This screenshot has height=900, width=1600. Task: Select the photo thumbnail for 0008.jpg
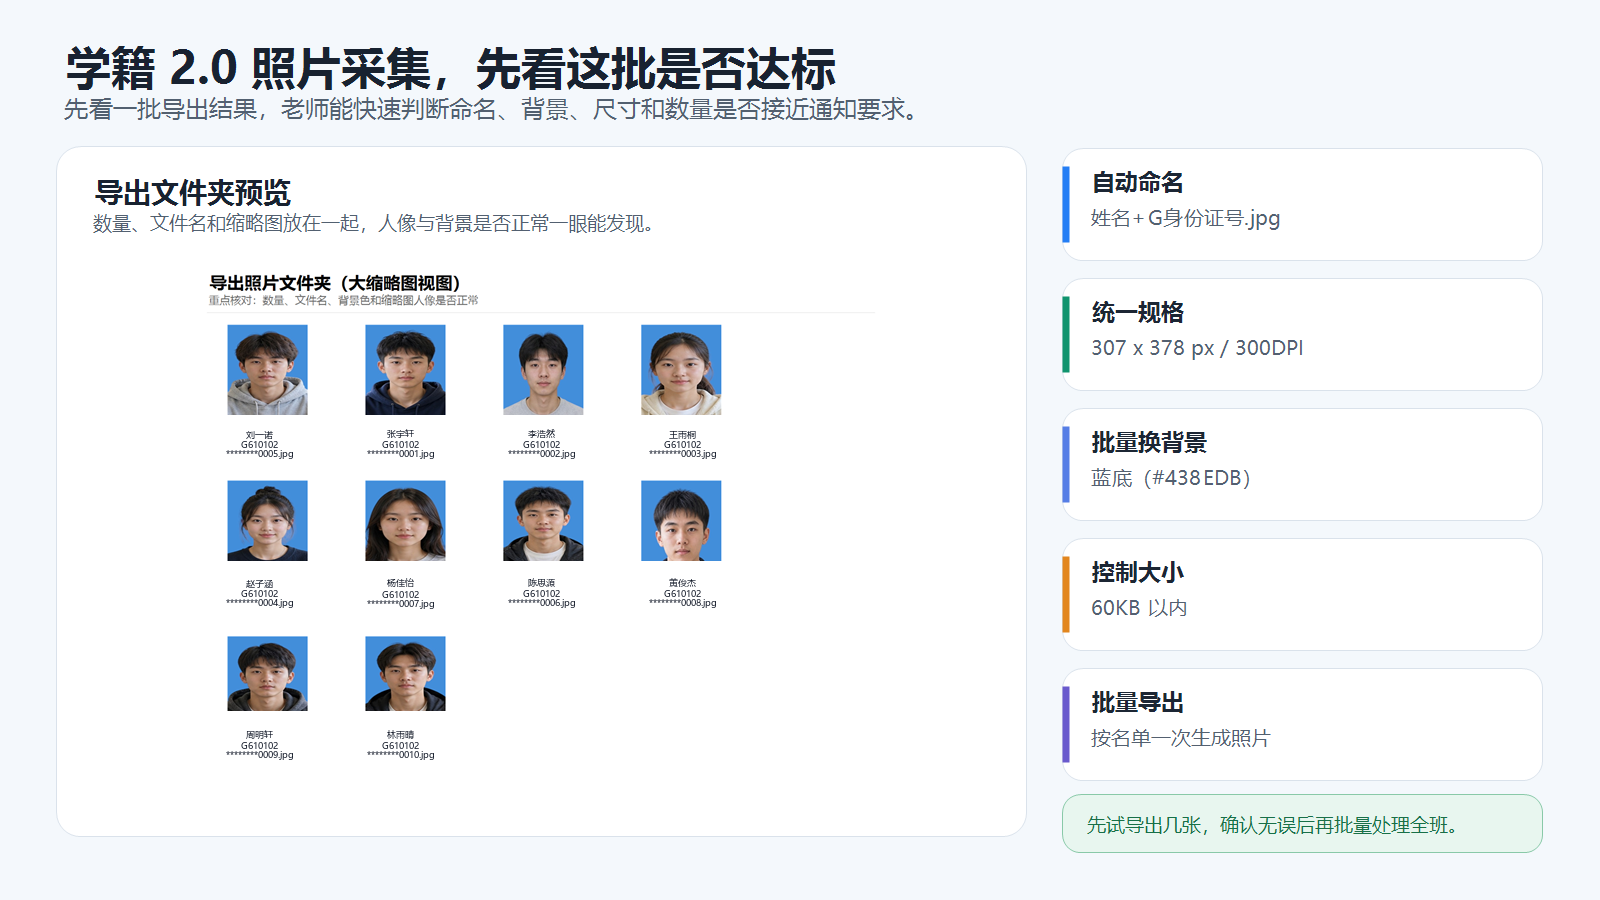pos(681,521)
